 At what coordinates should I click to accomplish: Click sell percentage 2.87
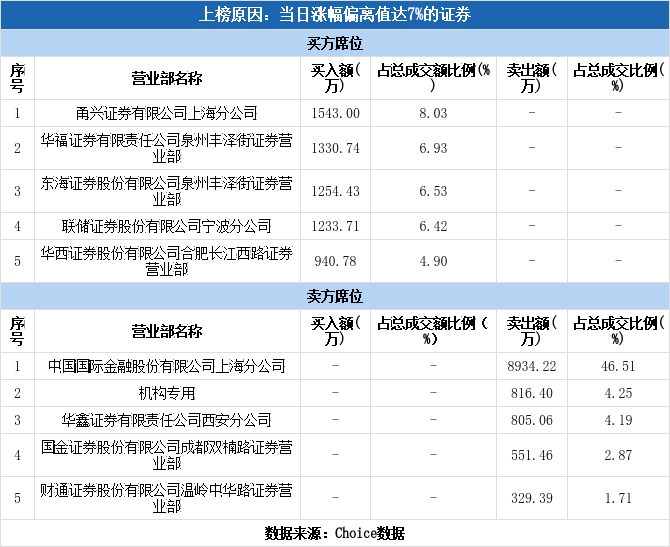[x=618, y=455]
